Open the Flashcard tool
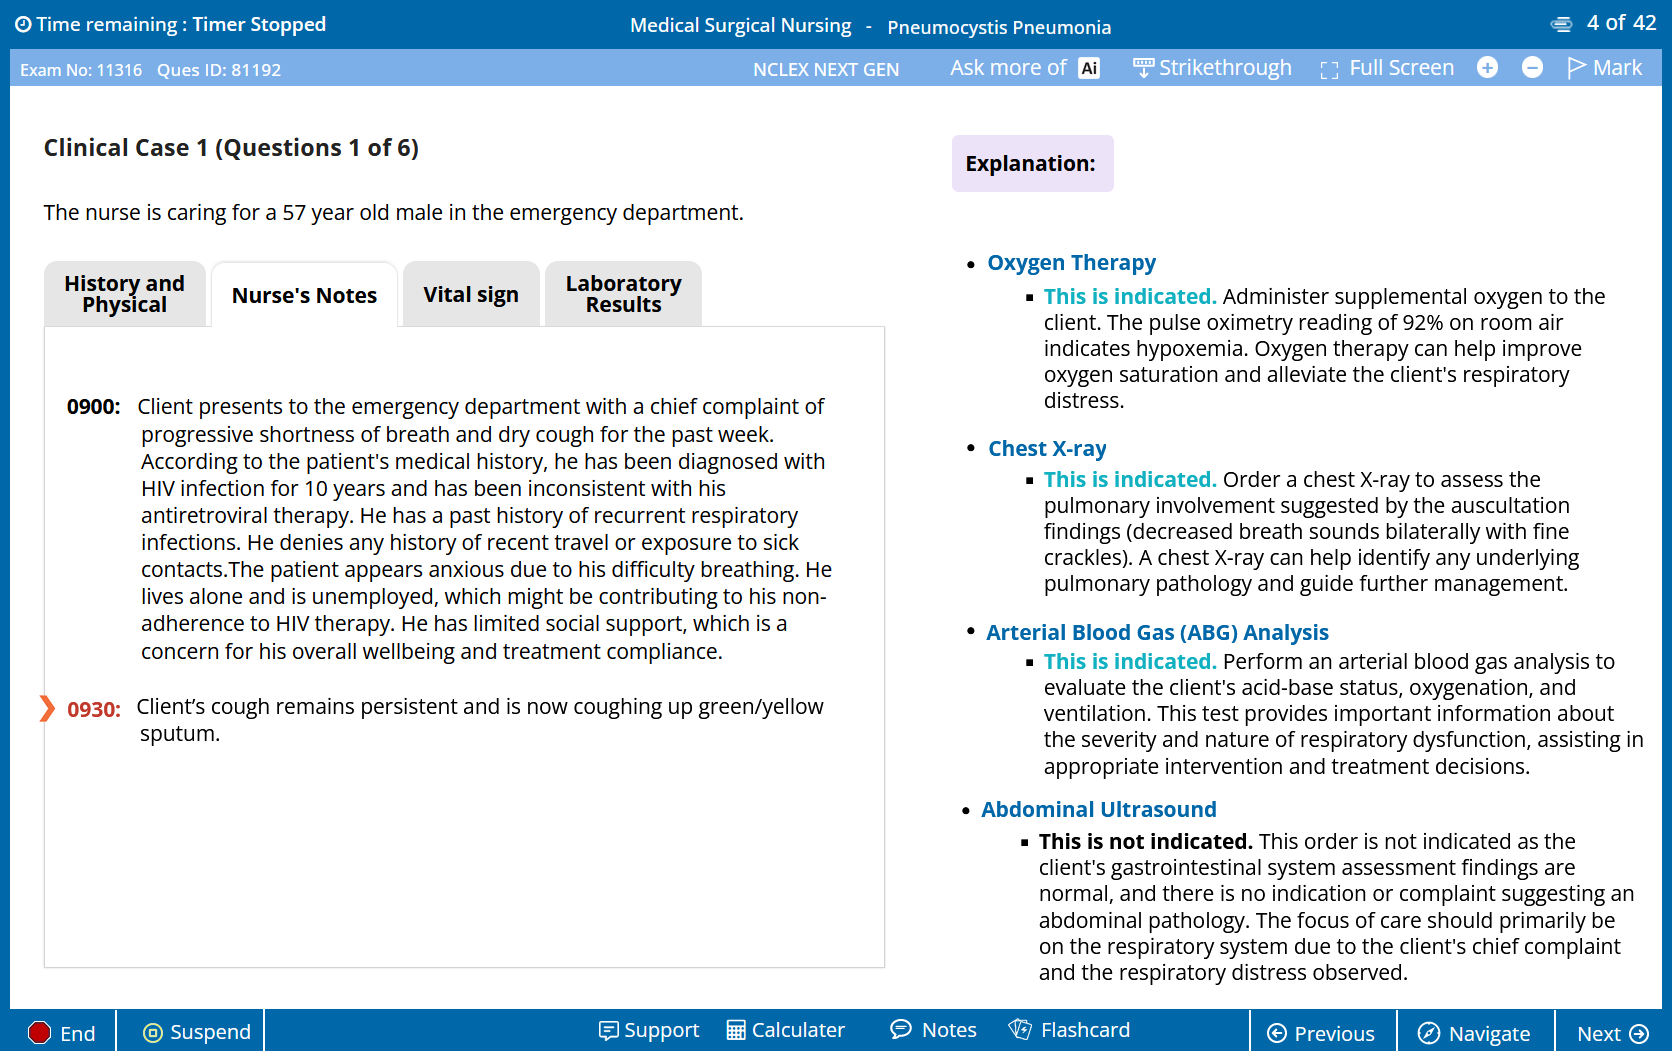The height and width of the screenshot is (1051, 1672). coord(1069,1030)
